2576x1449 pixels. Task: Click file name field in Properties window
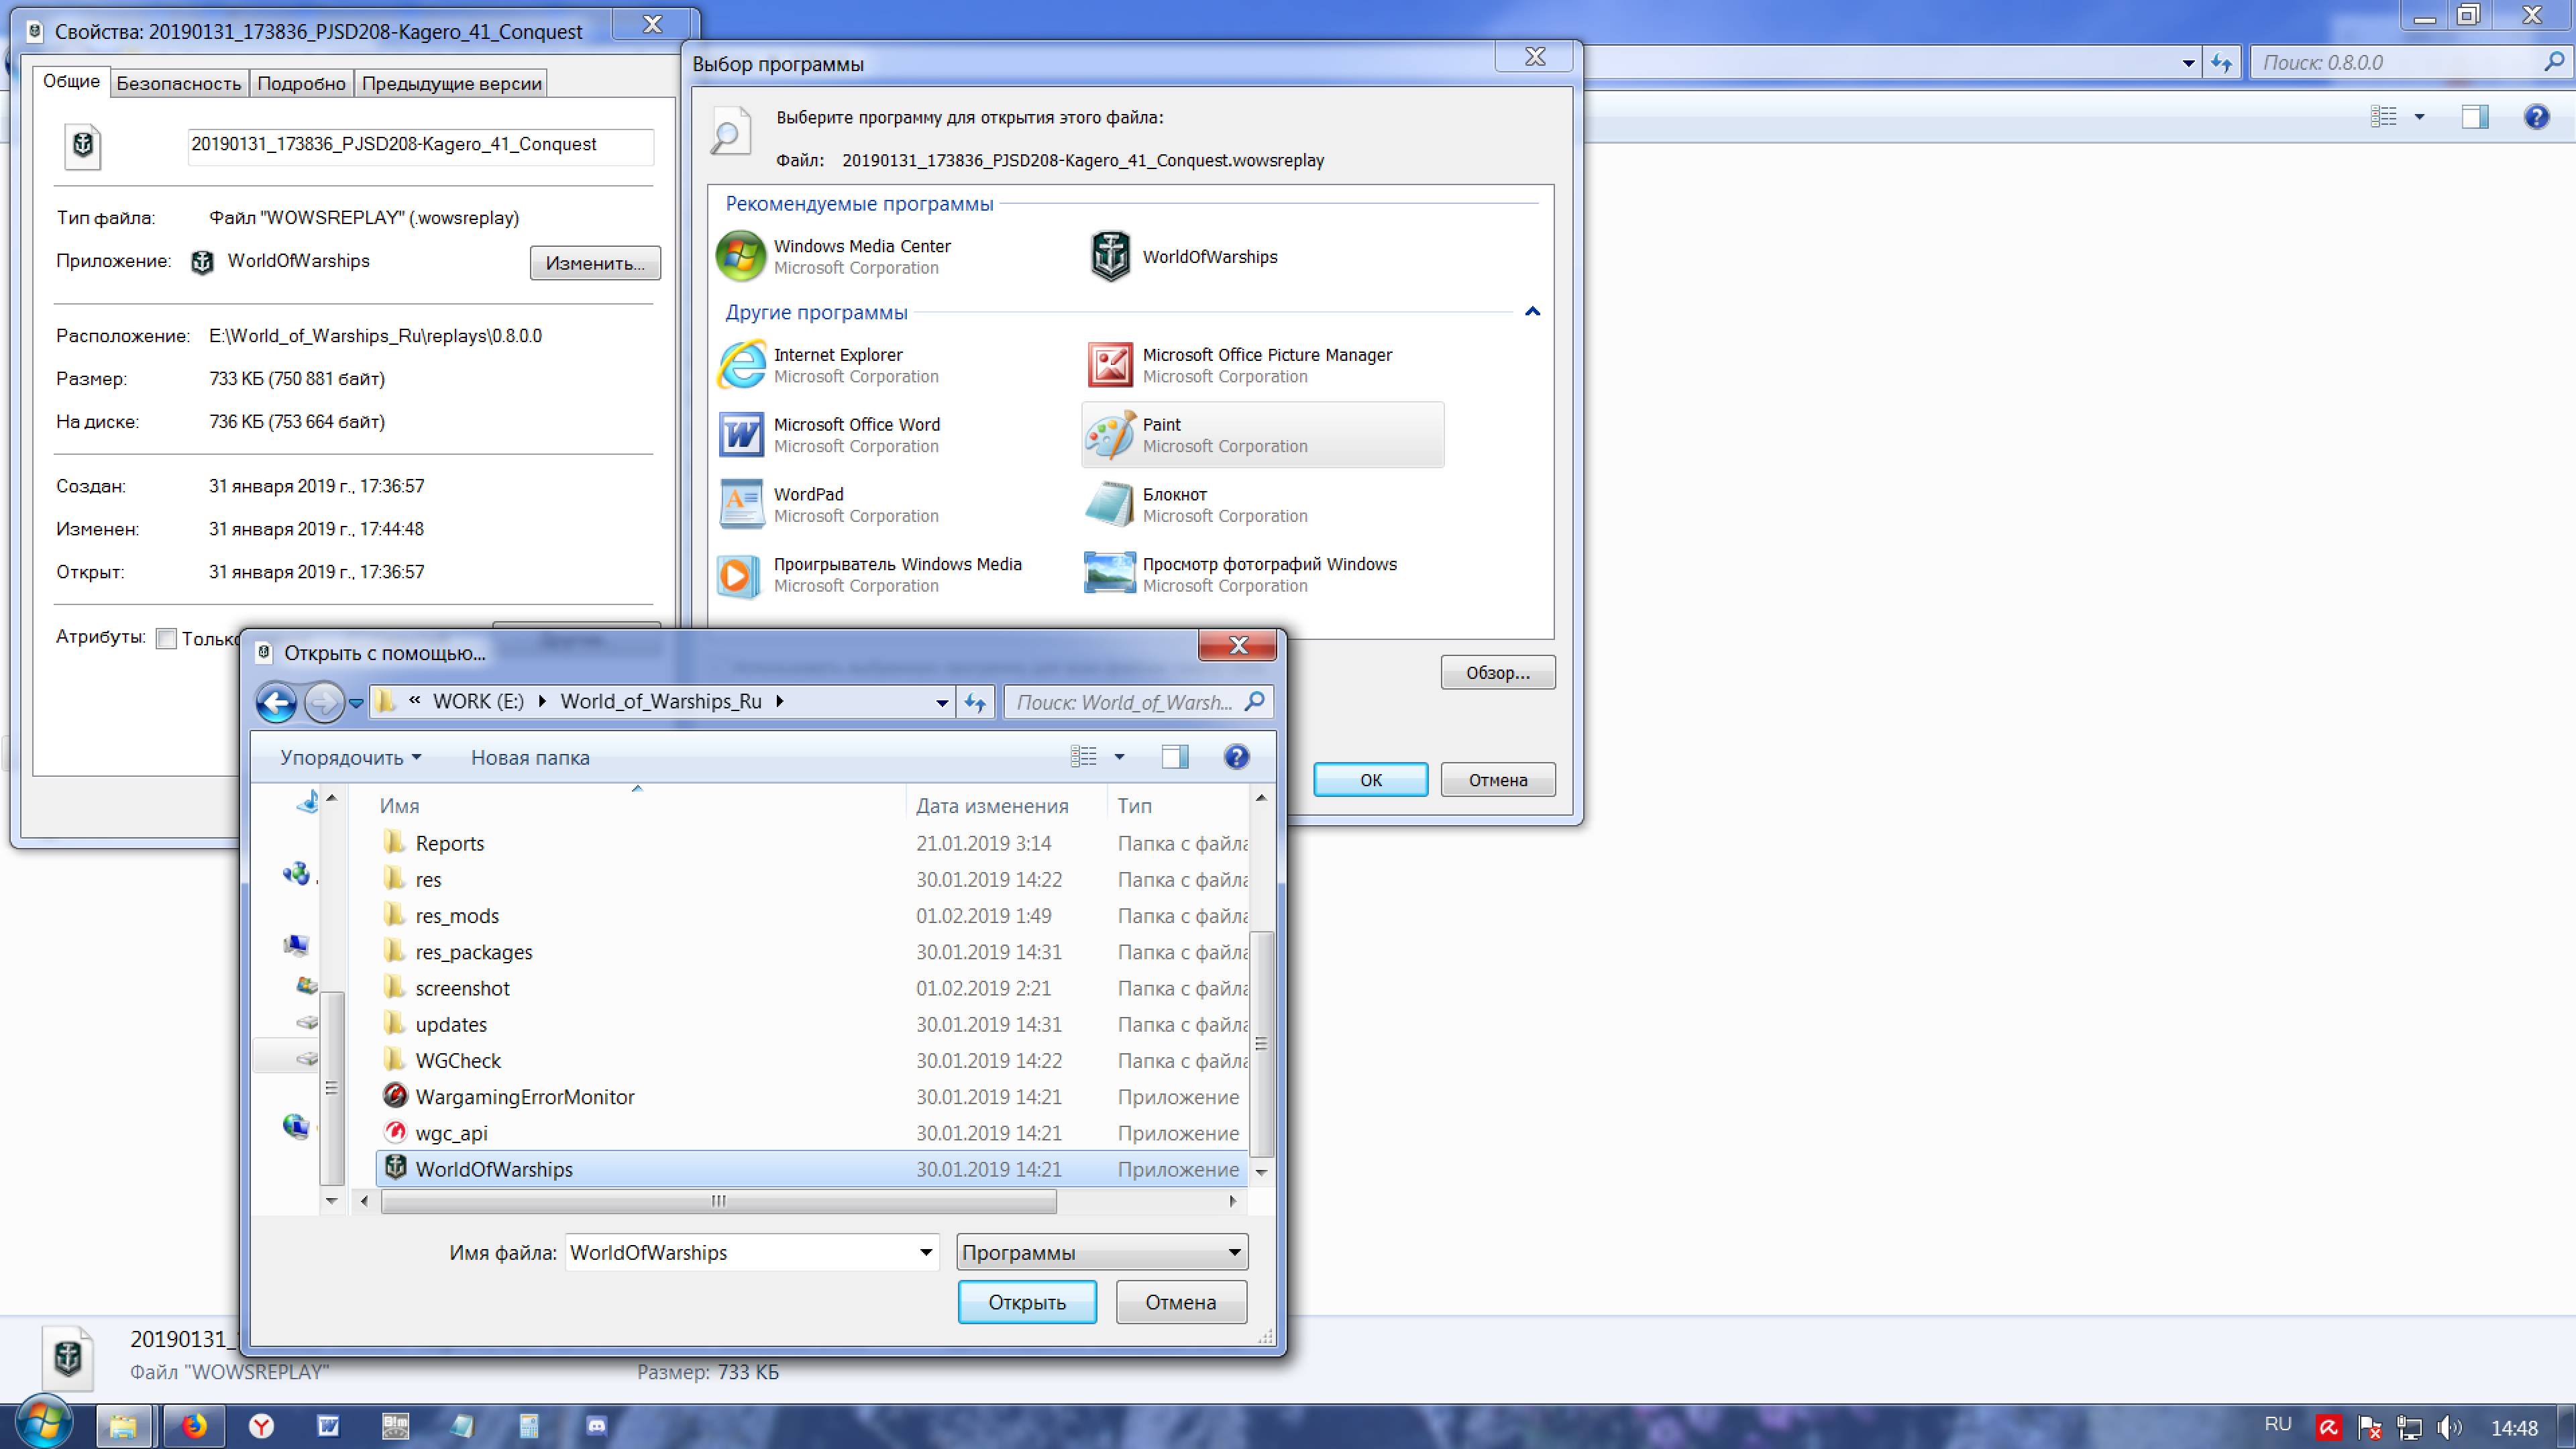[x=420, y=145]
